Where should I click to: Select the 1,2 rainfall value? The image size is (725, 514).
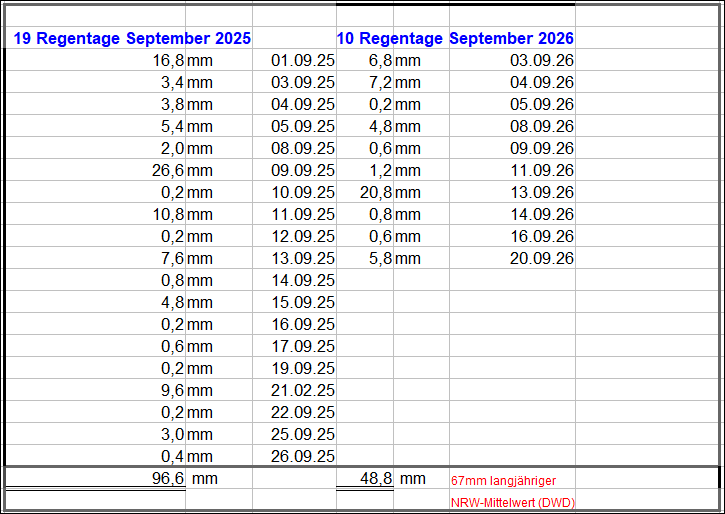pos(381,171)
